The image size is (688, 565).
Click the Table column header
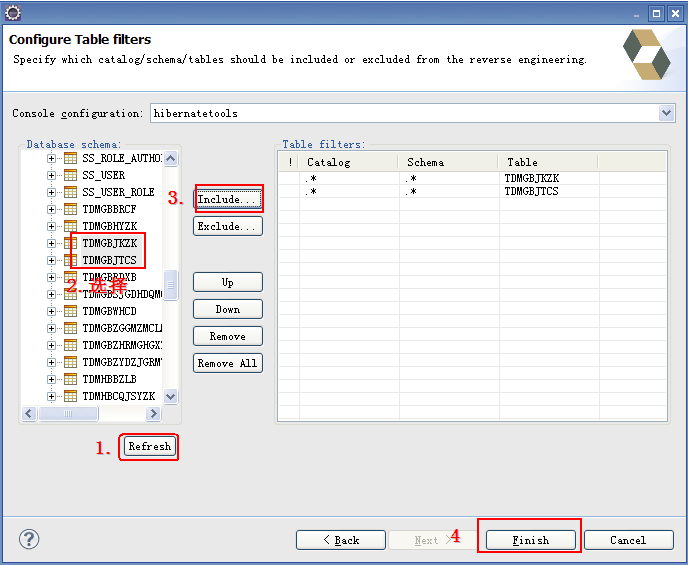[548, 162]
